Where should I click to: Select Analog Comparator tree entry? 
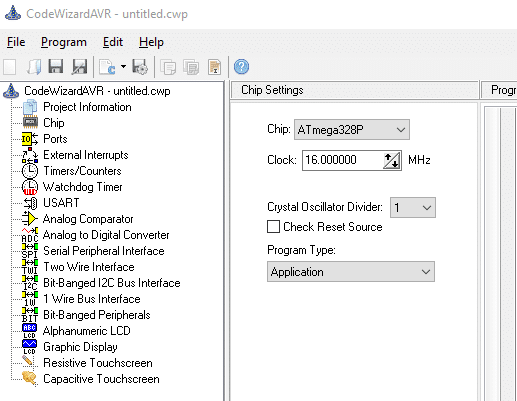88,219
